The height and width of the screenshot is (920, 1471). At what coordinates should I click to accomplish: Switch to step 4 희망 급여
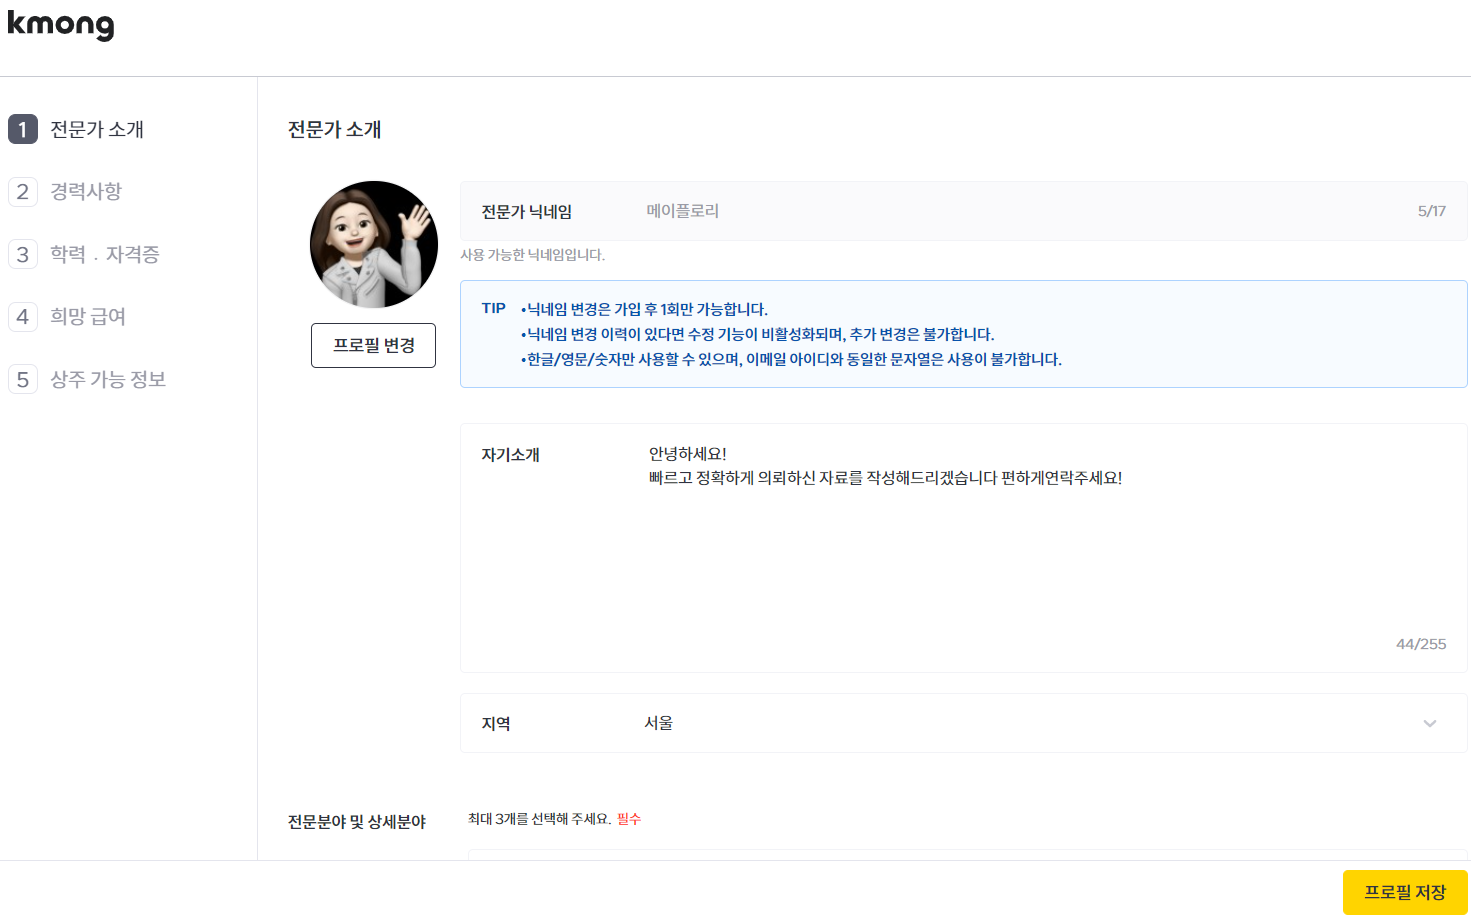point(68,316)
